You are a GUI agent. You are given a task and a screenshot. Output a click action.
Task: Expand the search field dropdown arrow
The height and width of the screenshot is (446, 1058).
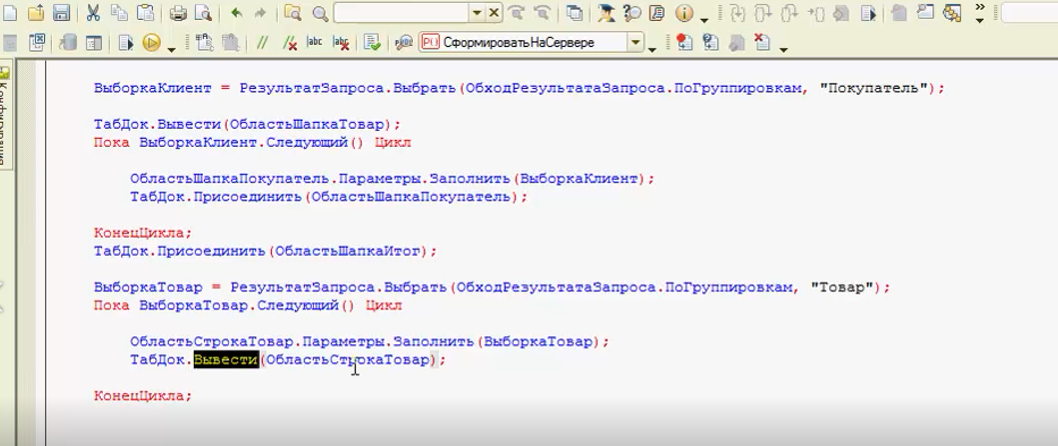click(x=476, y=14)
